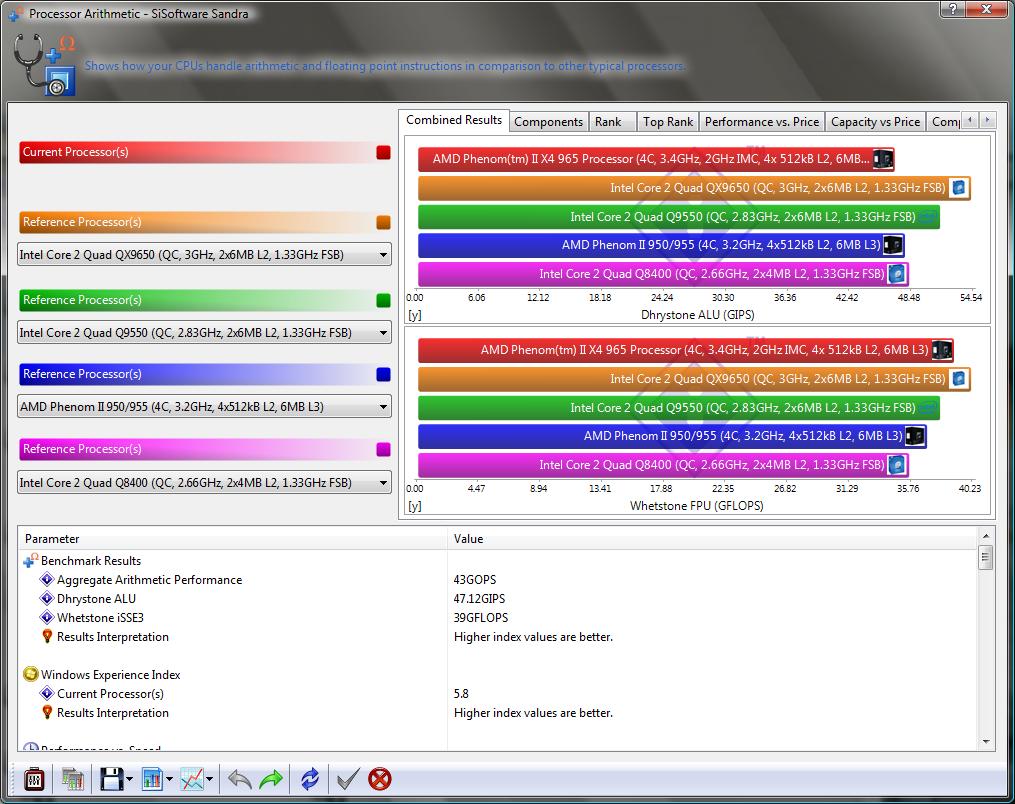Open the Components tab
Viewport: 1015px width, 804px height.
click(548, 122)
